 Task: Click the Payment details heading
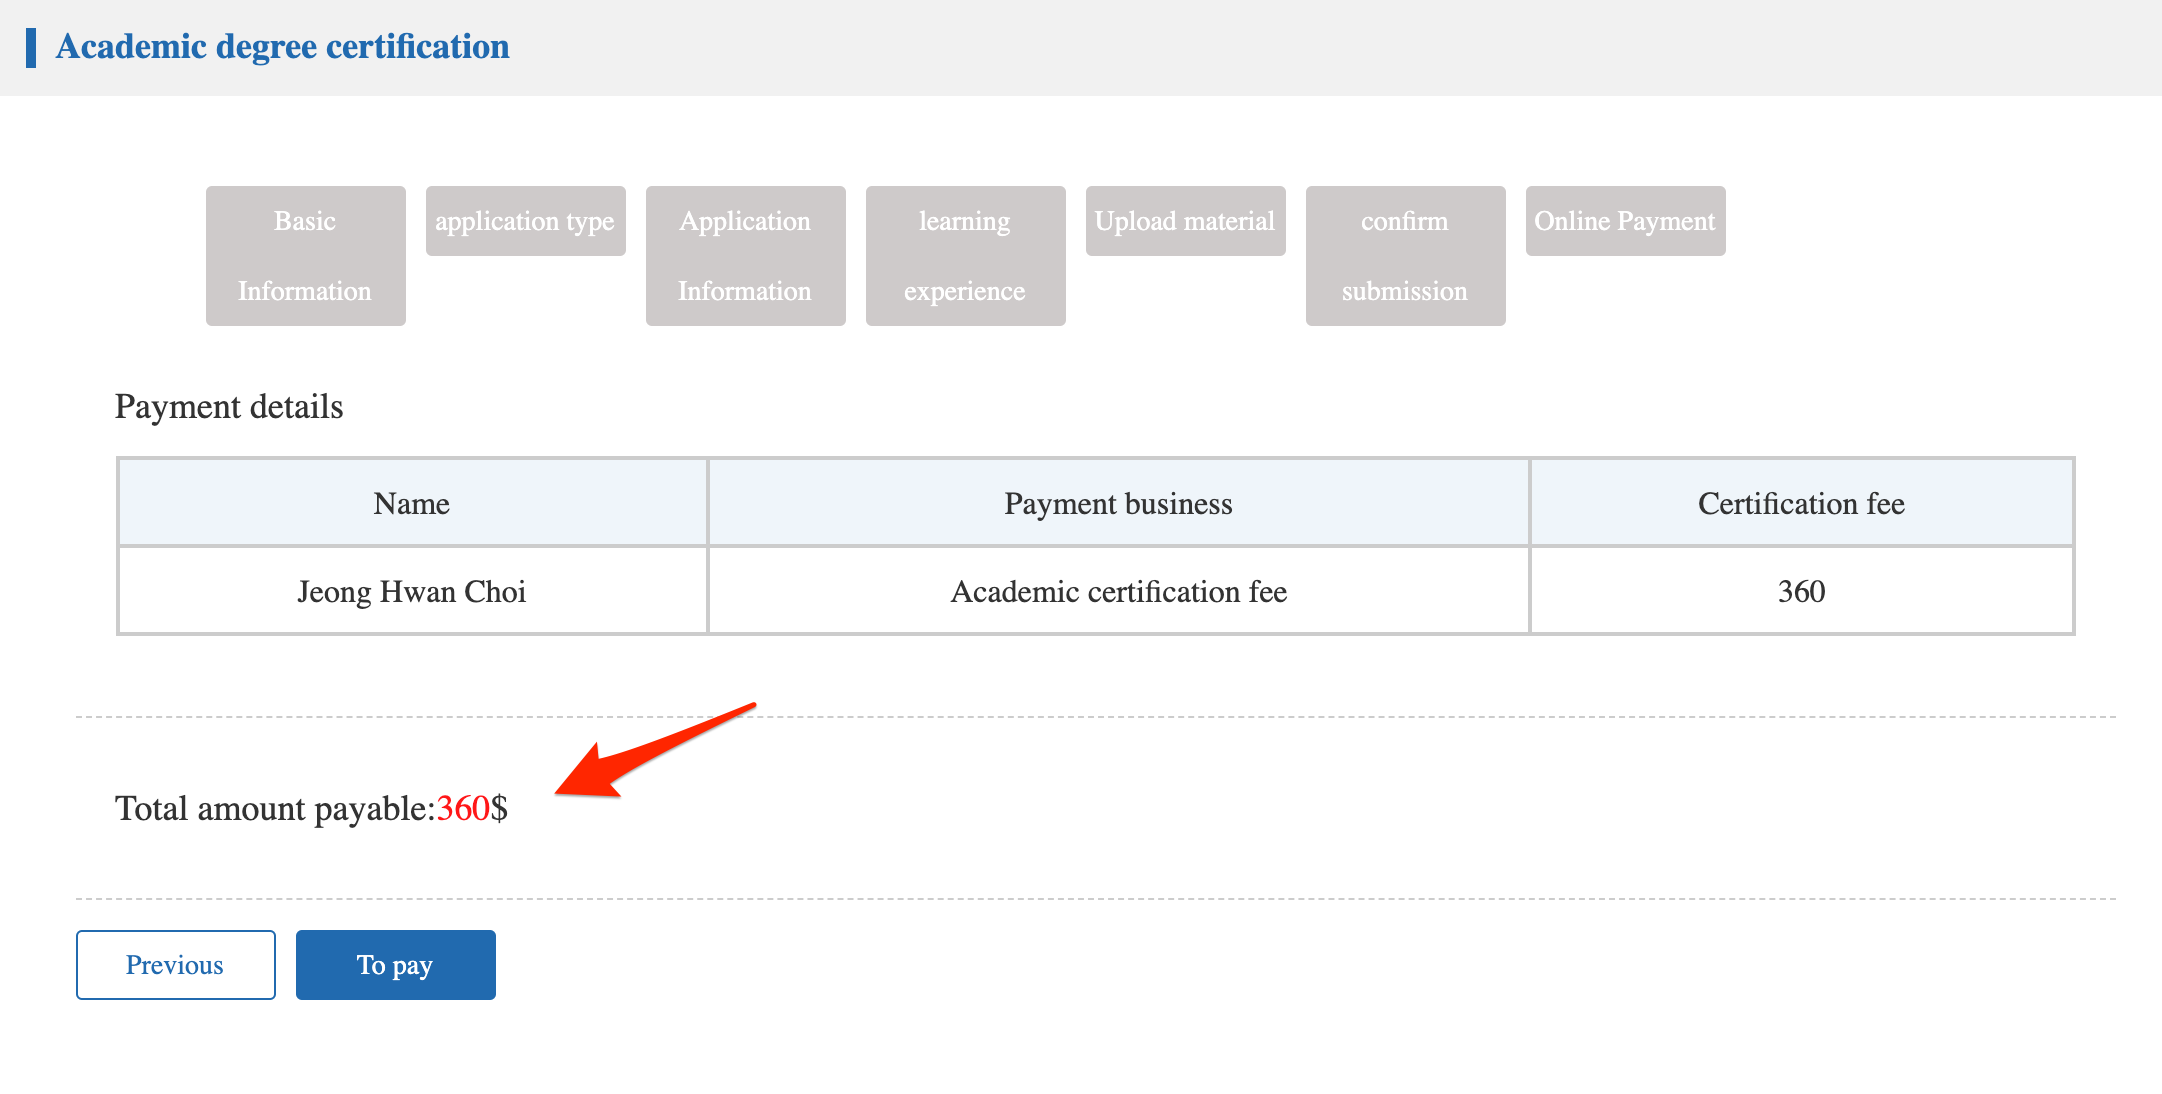point(229,407)
